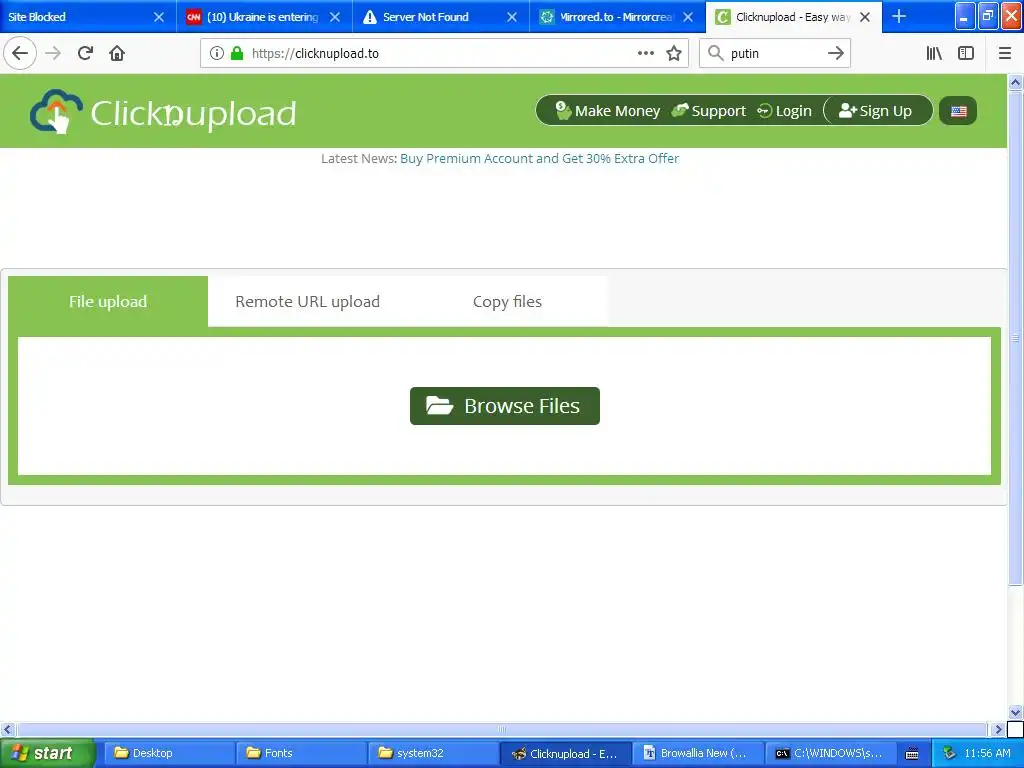
Task: Click the horizontal scrollbar left arrow
Action: (8, 729)
